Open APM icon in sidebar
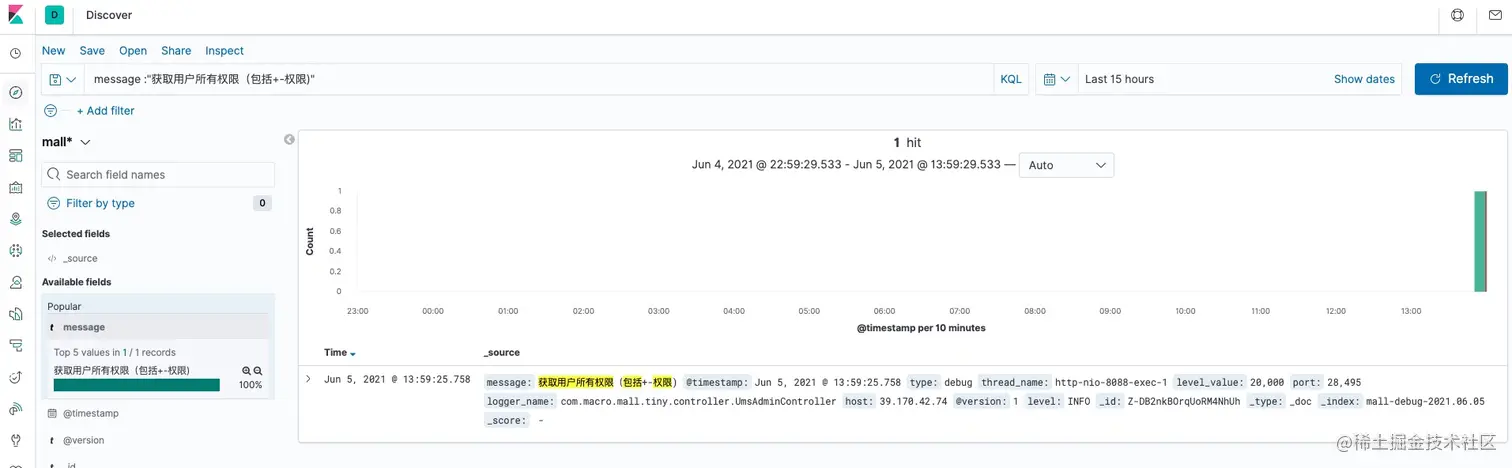 [15, 345]
